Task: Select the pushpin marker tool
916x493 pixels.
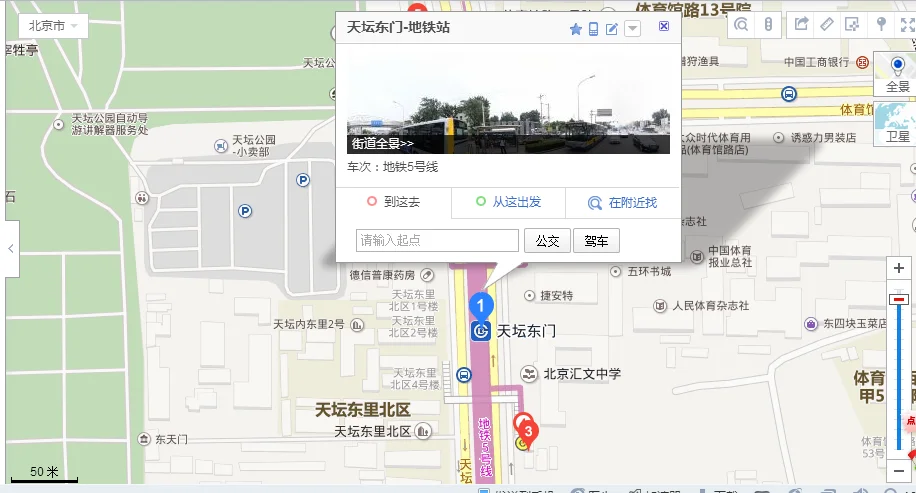Action: (x=881, y=24)
